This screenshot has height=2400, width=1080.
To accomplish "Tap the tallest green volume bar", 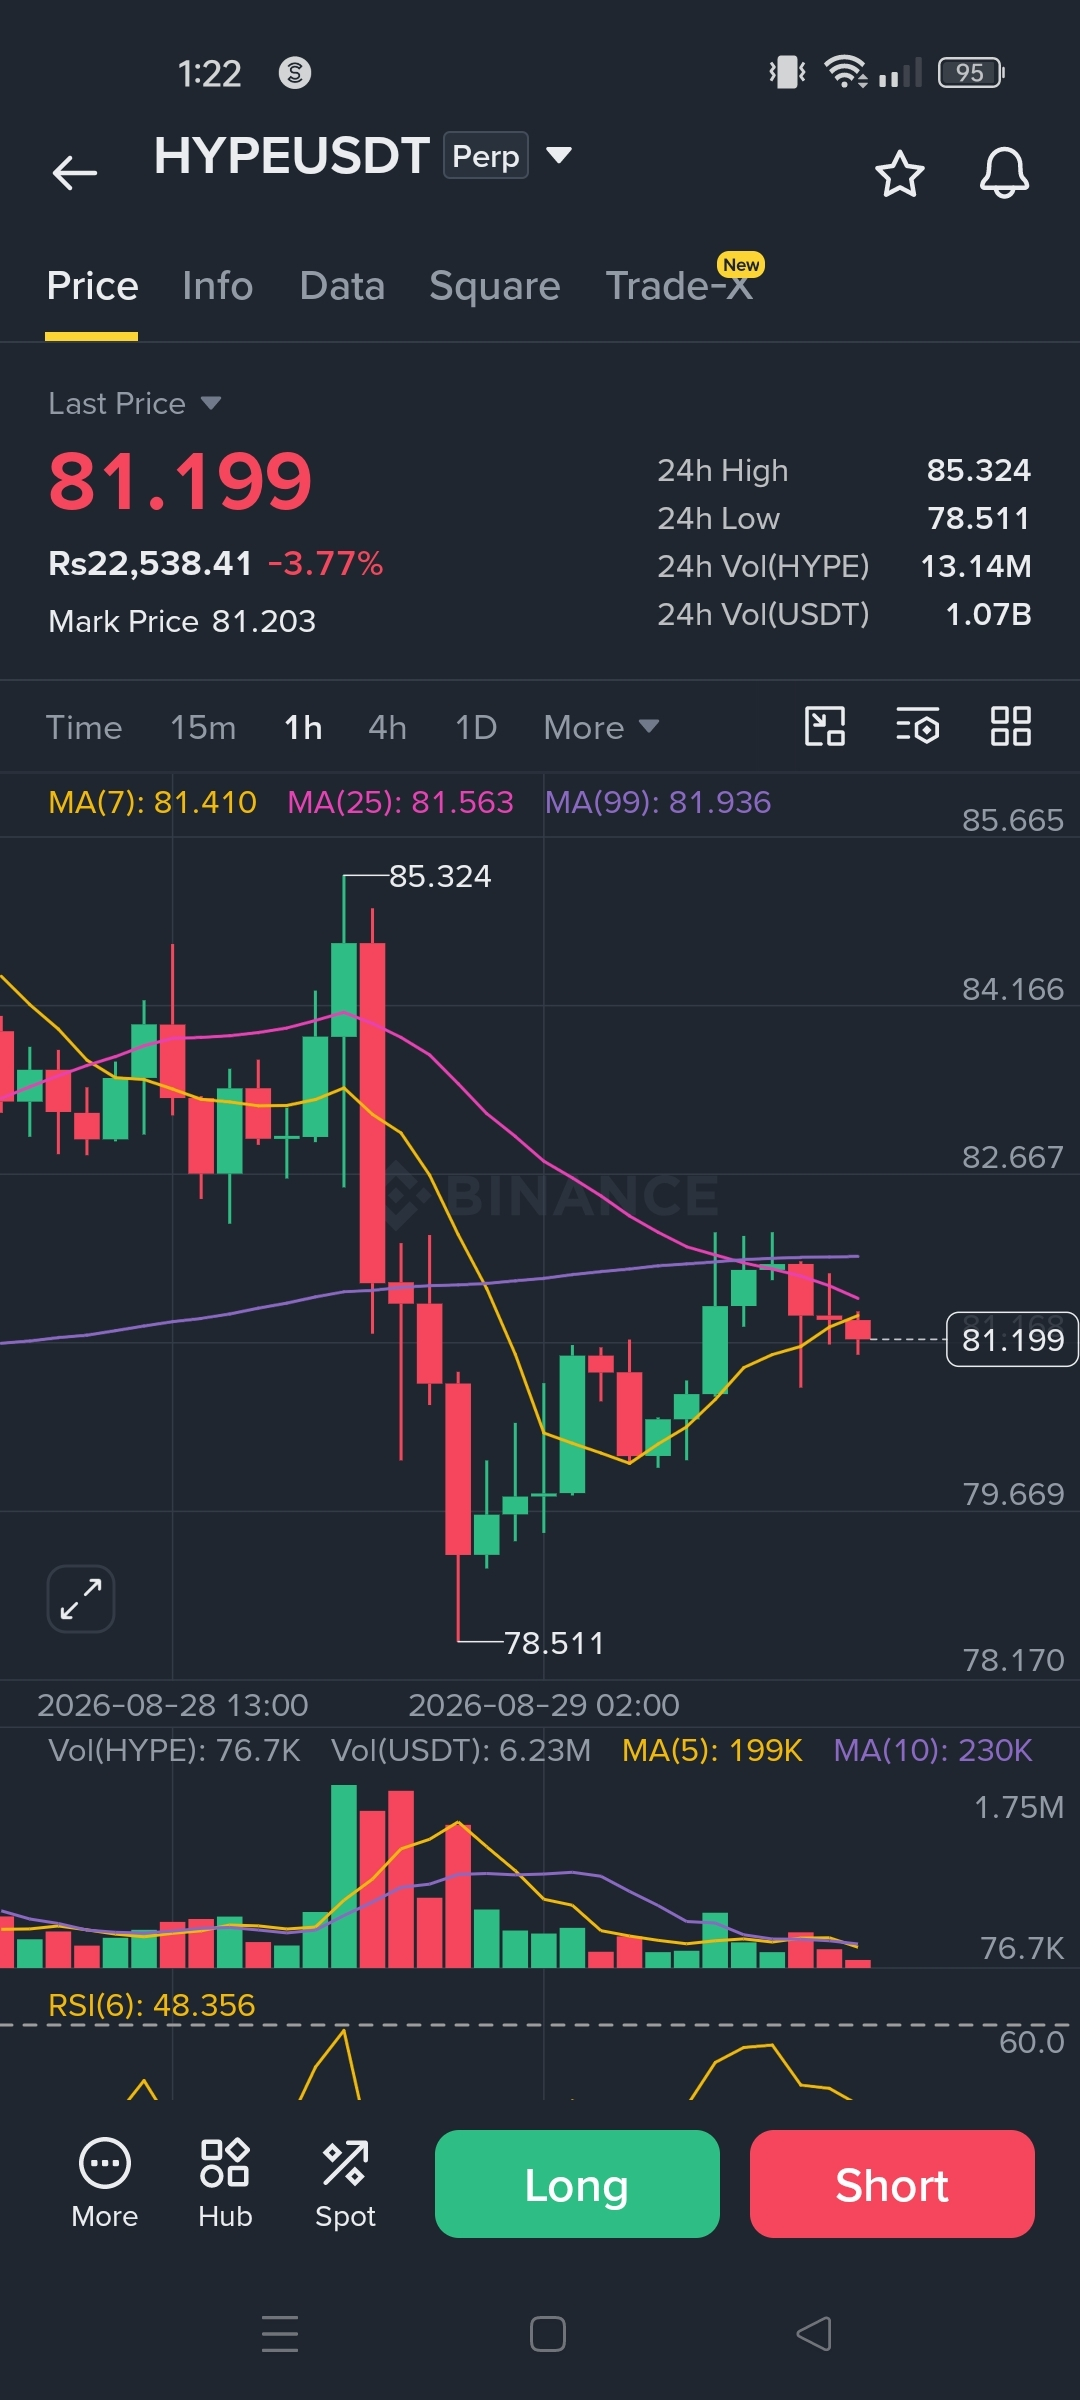I will point(344,1877).
